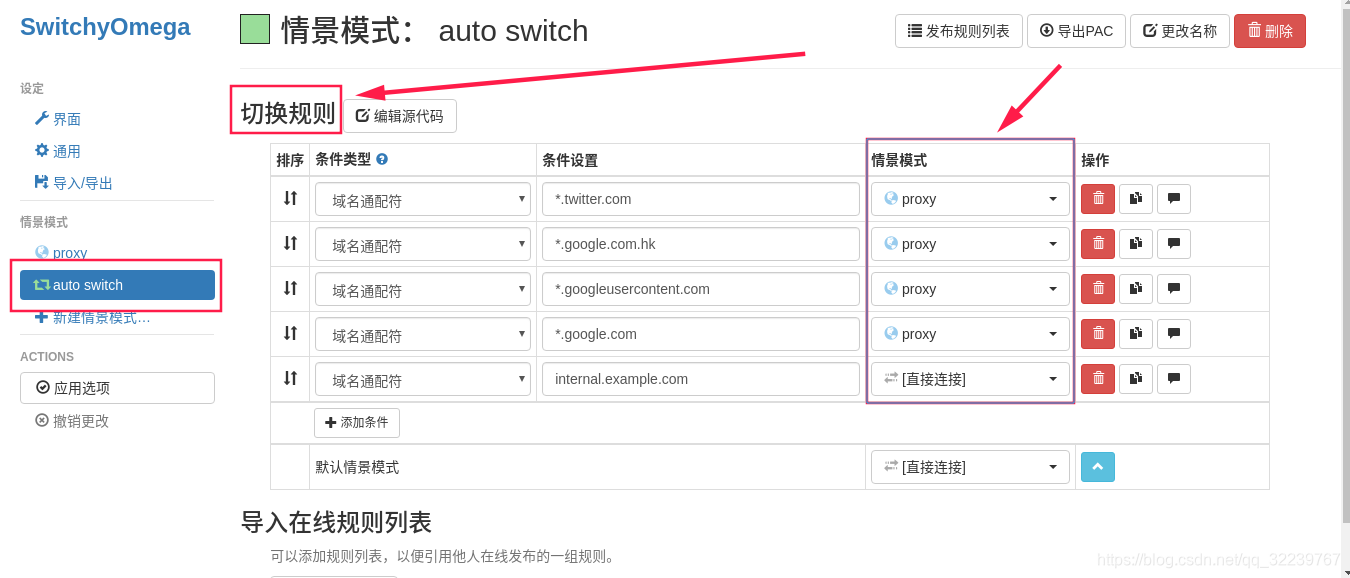The height and width of the screenshot is (578, 1350).
Task: Delete the *.google.com.hk rule
Action: 1097,244
